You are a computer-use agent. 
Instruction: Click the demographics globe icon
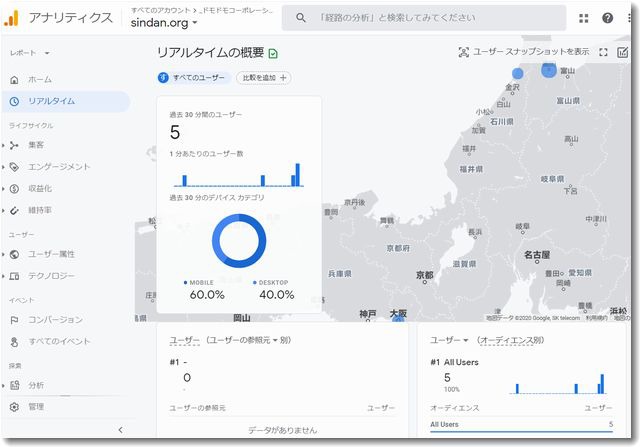click(x=14, y=254)
